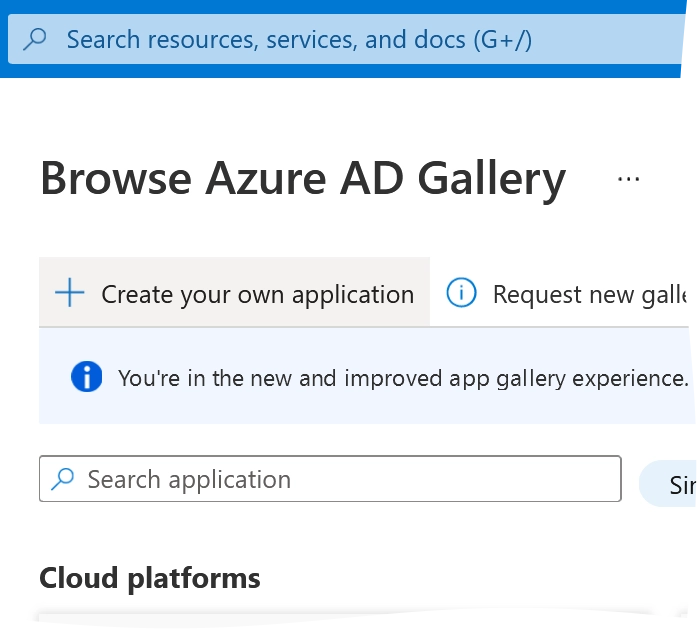Image resolution: width=697 pixels, height=629 pixels.
Task: Click the Browse Azure AD Gallery title
Action: pos(303,179)
